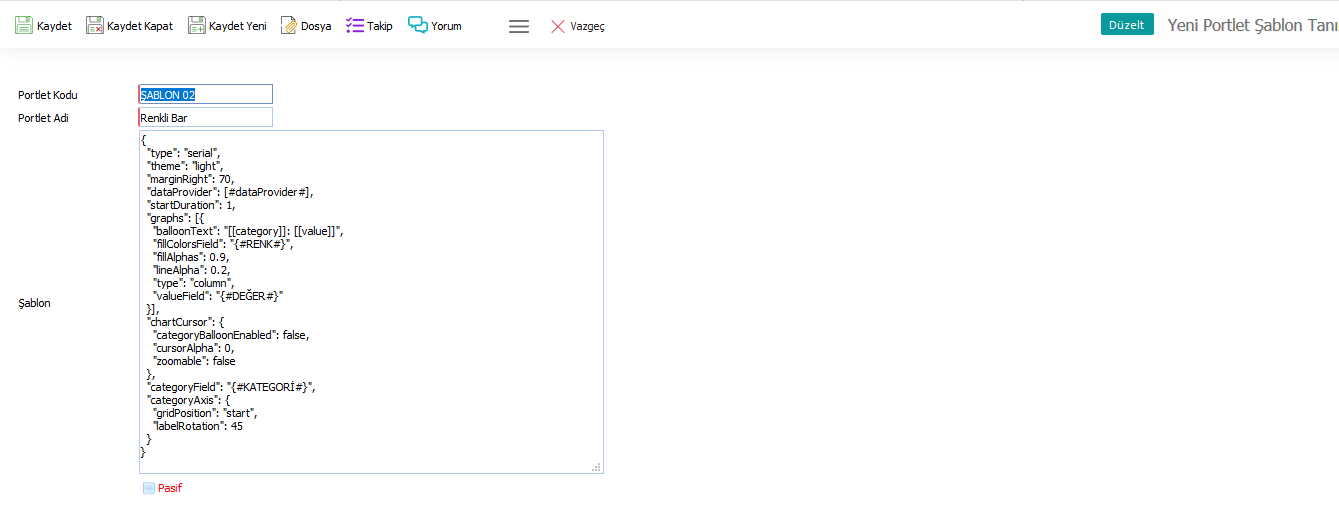The image size is (1339, 520).
Task: Click the Kaydet Yeni disk icon
Action: [x=196, y=26]
